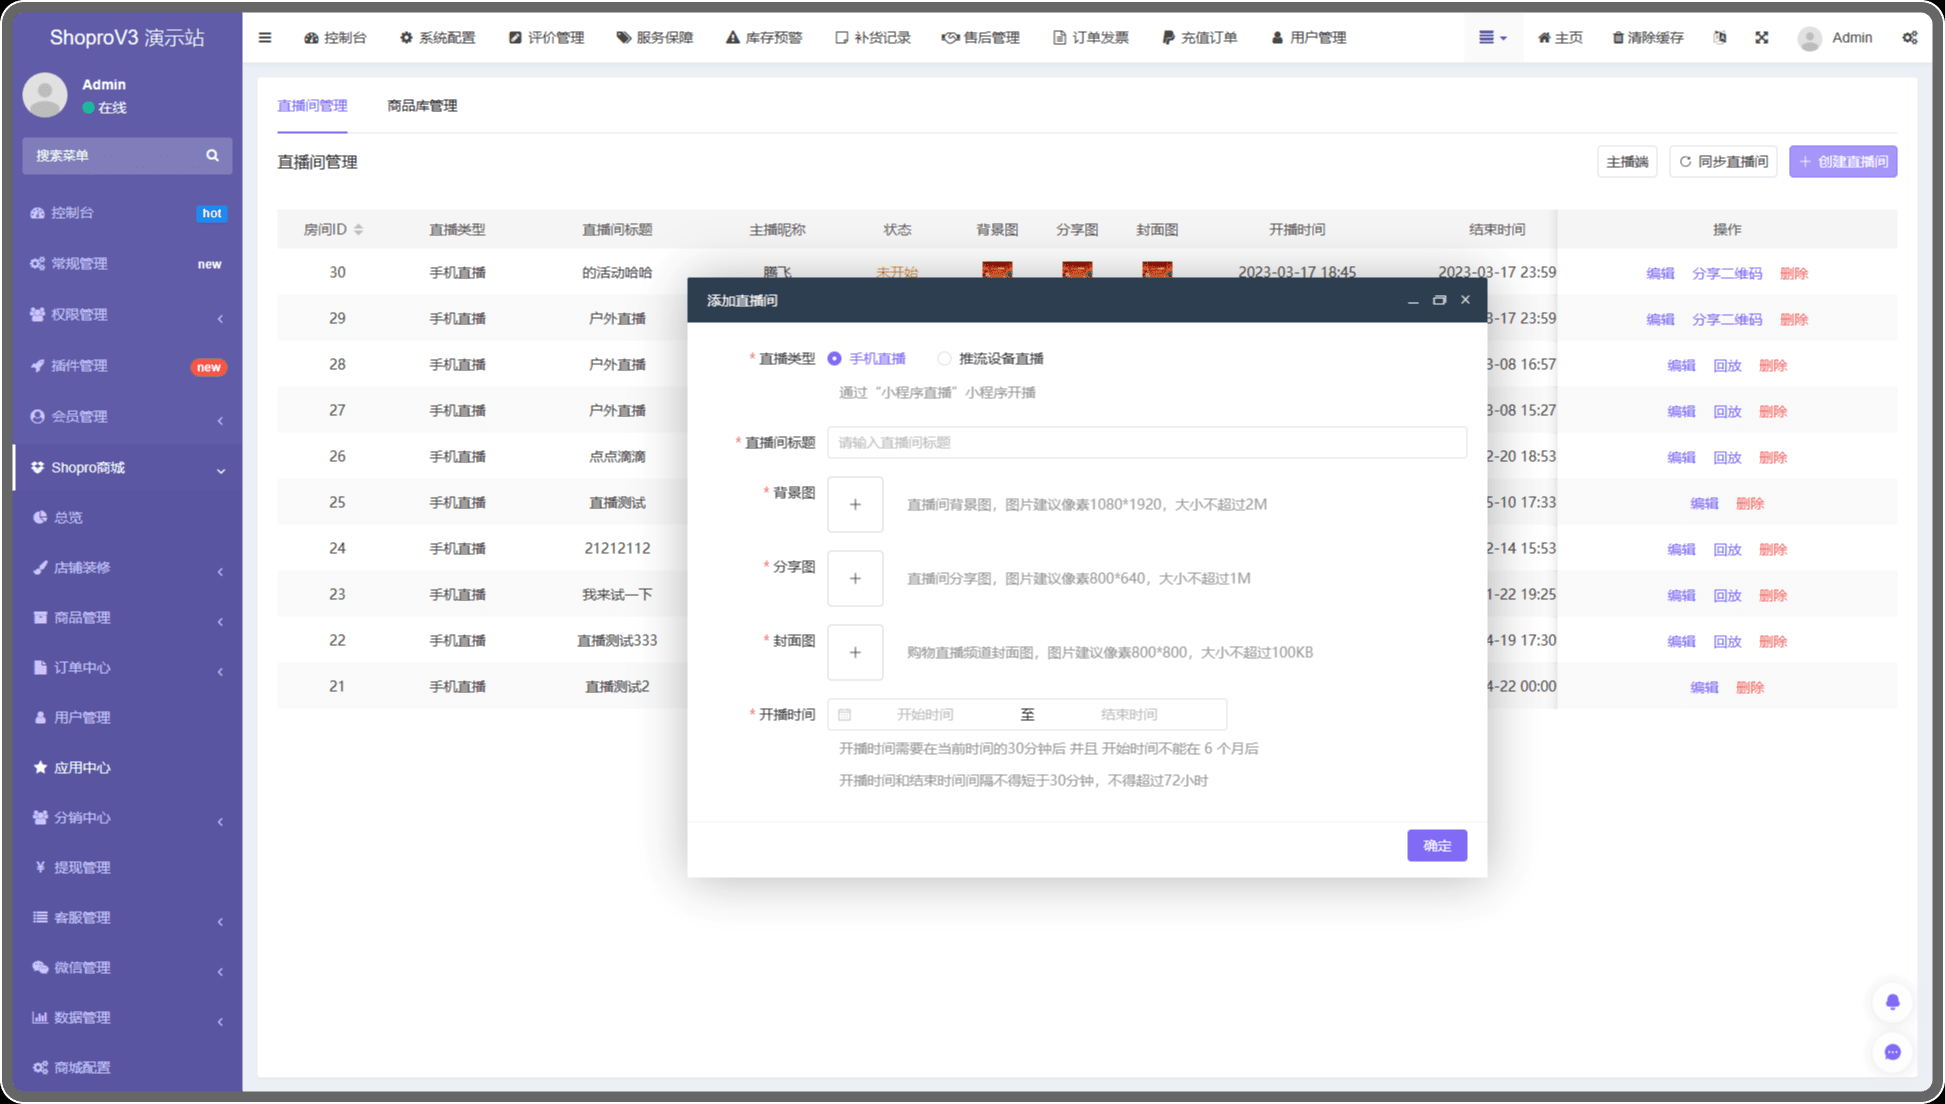1945x1104 pixels.
Task: Switch to 商品库管理 tab
Action: tap(422, 106)
